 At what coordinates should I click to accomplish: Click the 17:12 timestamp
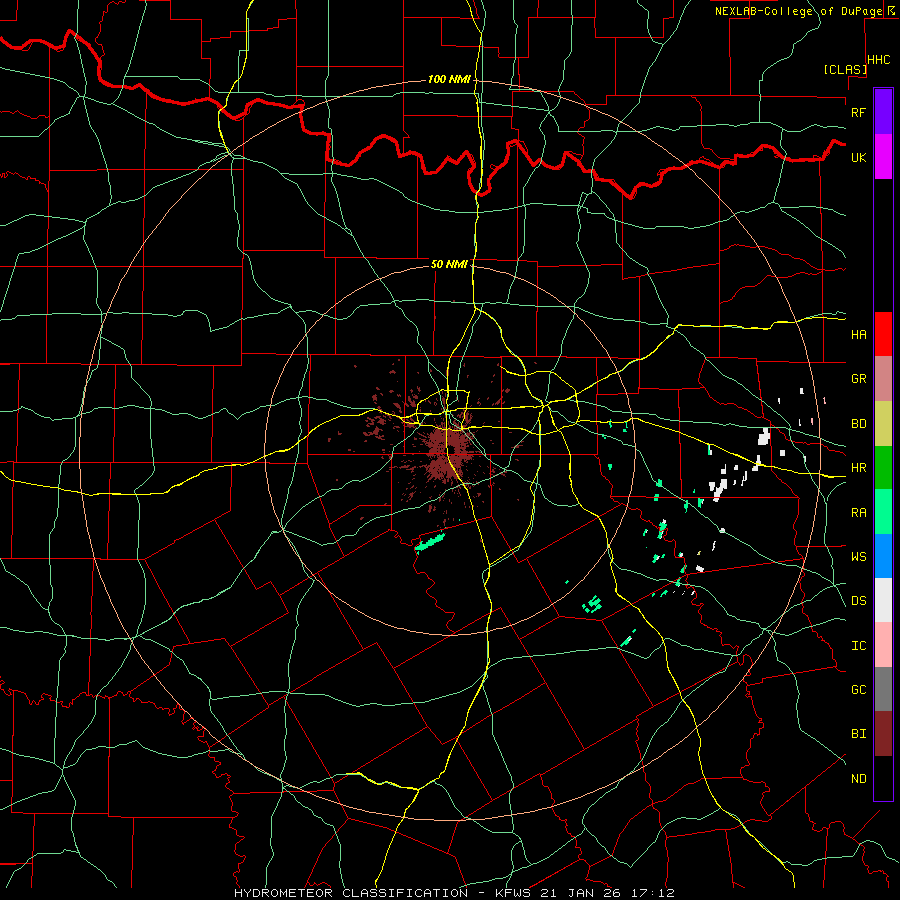coord(654,893)
